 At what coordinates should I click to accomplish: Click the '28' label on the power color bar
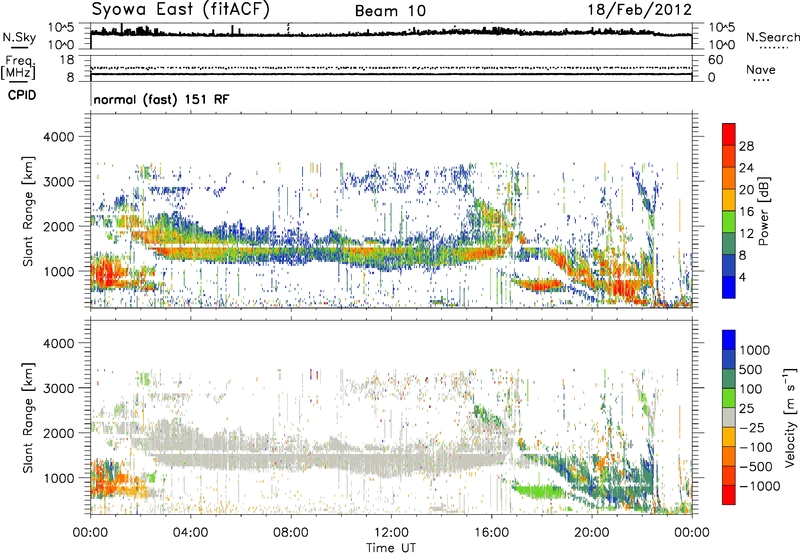(x=746, y=146)
